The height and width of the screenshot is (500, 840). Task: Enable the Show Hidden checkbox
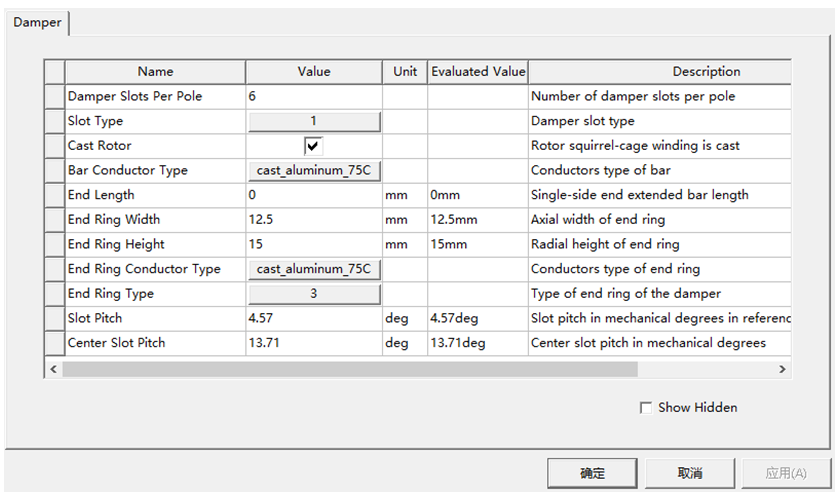point(646,408)
